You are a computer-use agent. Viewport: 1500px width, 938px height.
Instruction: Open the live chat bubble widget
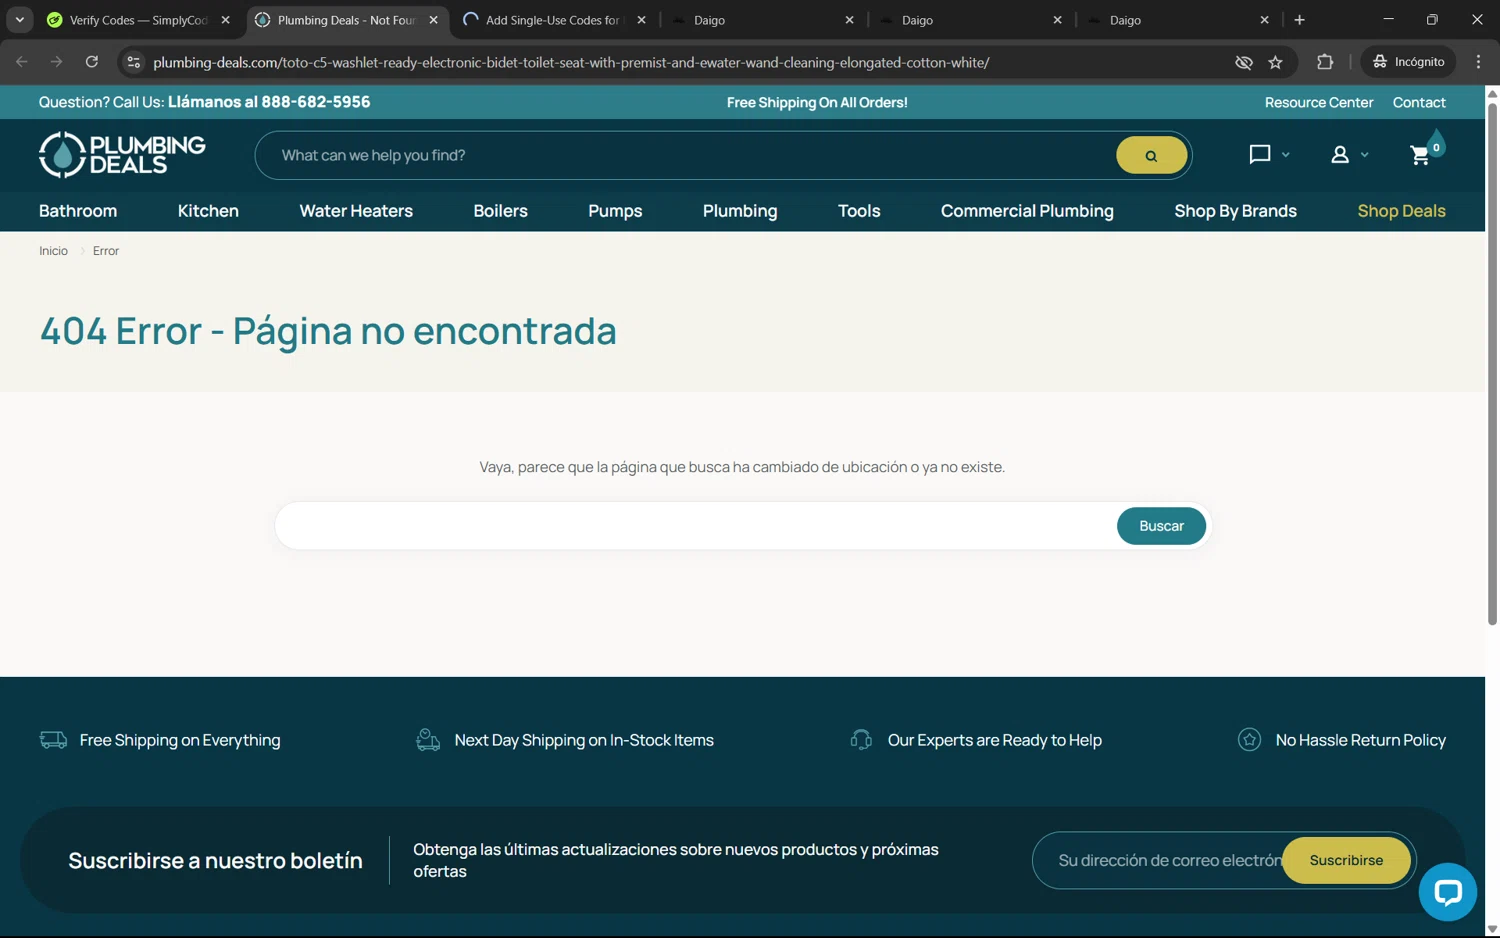(x=1447, y=891)
